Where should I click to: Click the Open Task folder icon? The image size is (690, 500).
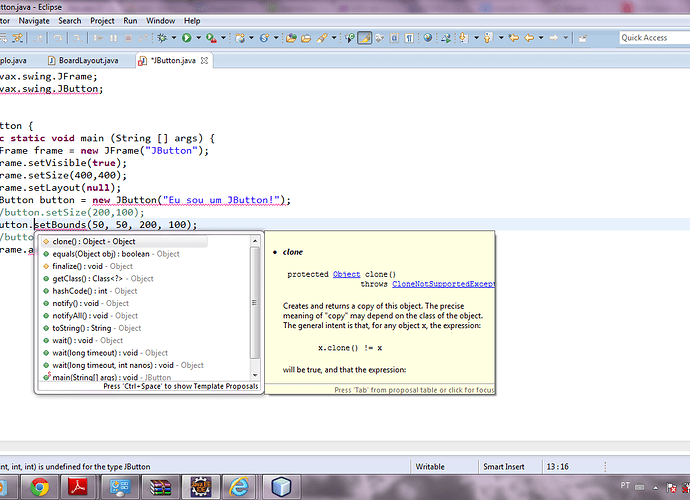(306, 38)
